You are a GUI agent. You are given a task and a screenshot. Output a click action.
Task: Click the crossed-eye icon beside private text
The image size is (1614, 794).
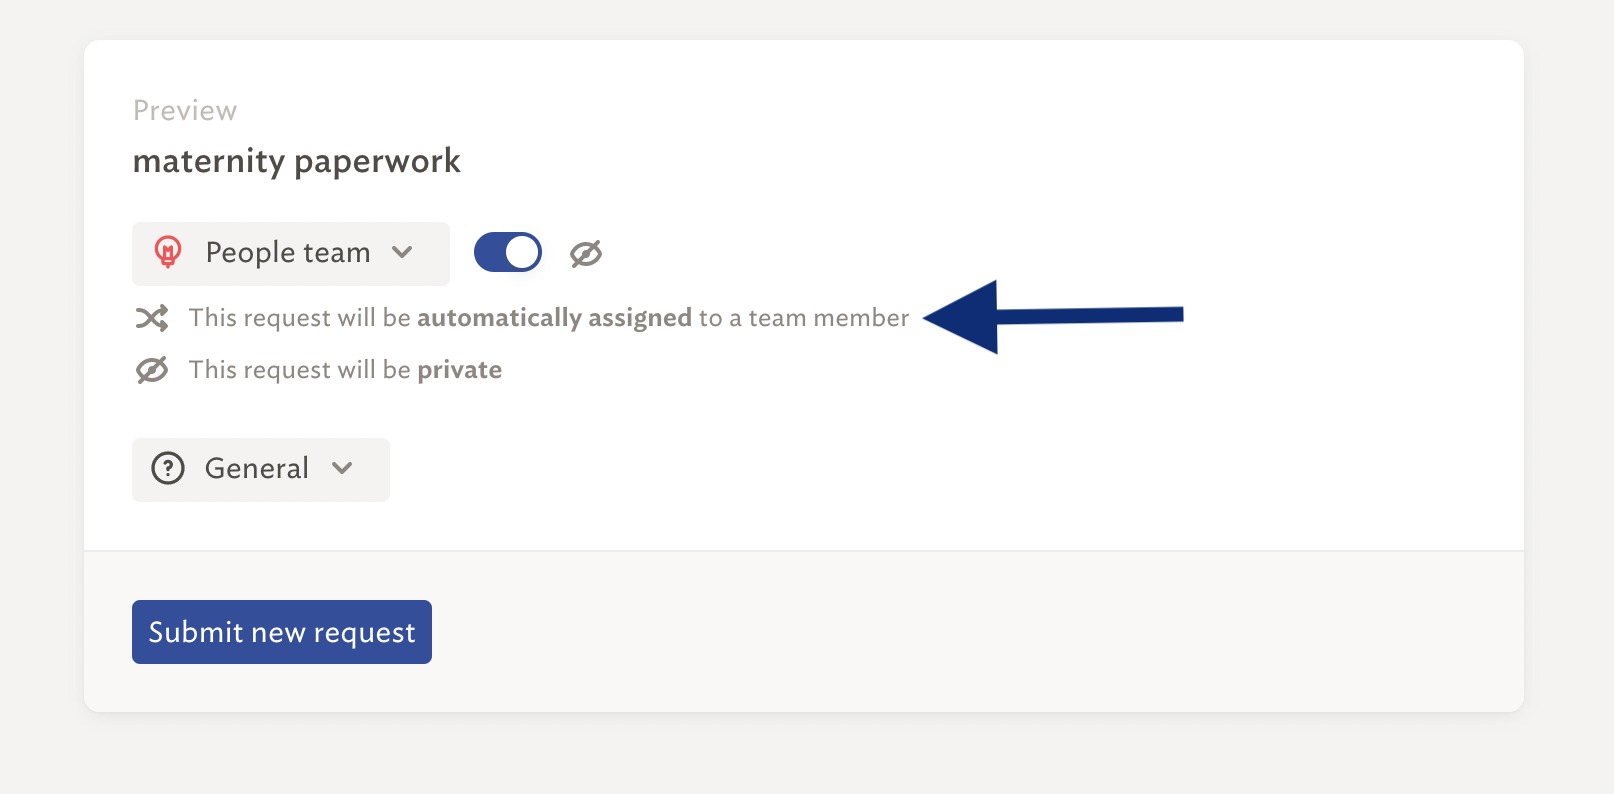pyautogui.click(x=152, y=370)
